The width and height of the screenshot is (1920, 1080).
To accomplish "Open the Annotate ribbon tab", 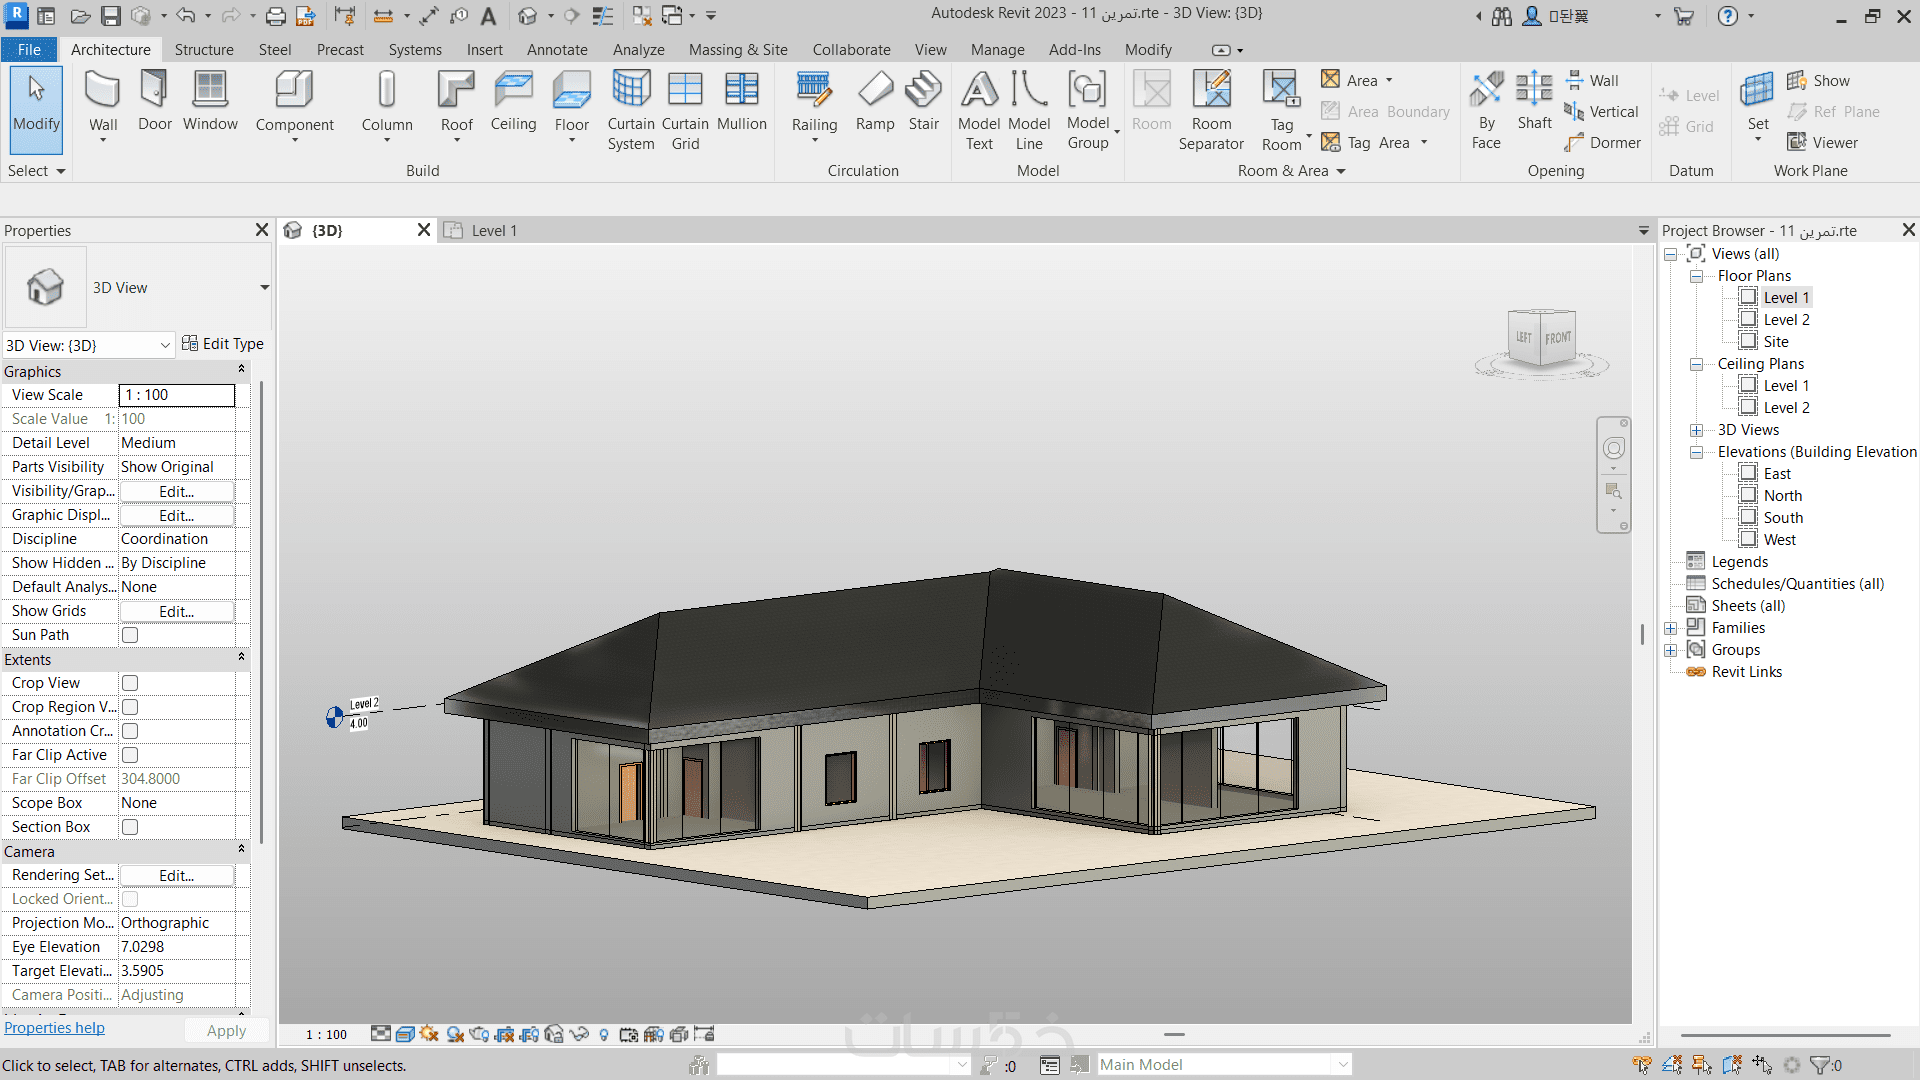I will (557, 50).
